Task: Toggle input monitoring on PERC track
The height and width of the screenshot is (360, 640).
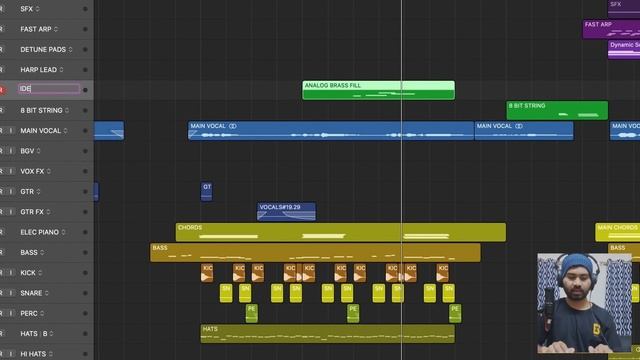Action: pyautogui.click(x=11, y=313)
